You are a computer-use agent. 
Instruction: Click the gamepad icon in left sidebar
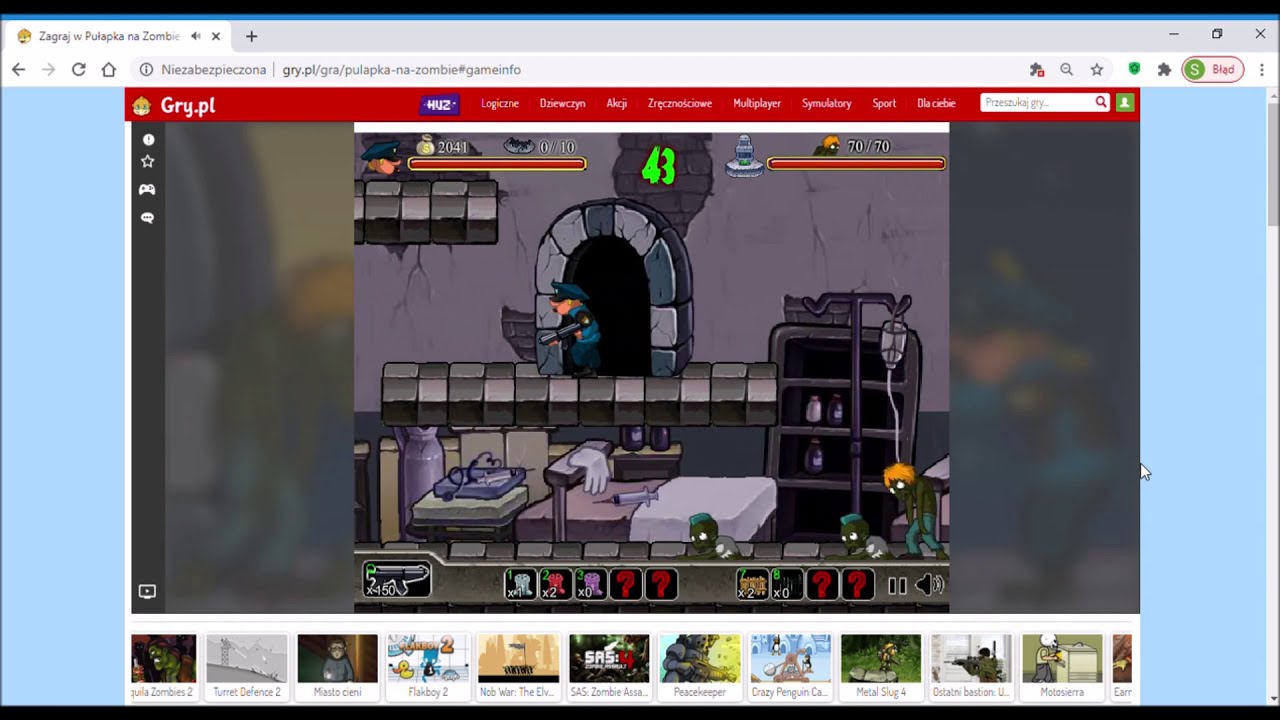point(147,189)
